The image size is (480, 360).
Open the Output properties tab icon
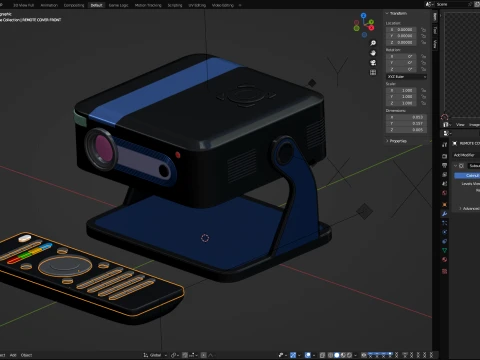[x=444, y=165]
